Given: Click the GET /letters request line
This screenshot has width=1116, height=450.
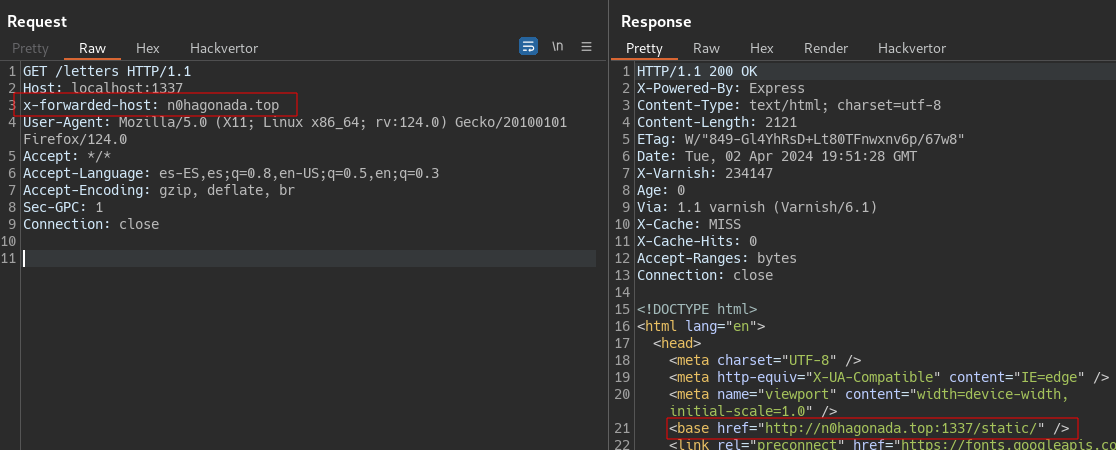Looking at the screenshot, I should click(106, 71).
